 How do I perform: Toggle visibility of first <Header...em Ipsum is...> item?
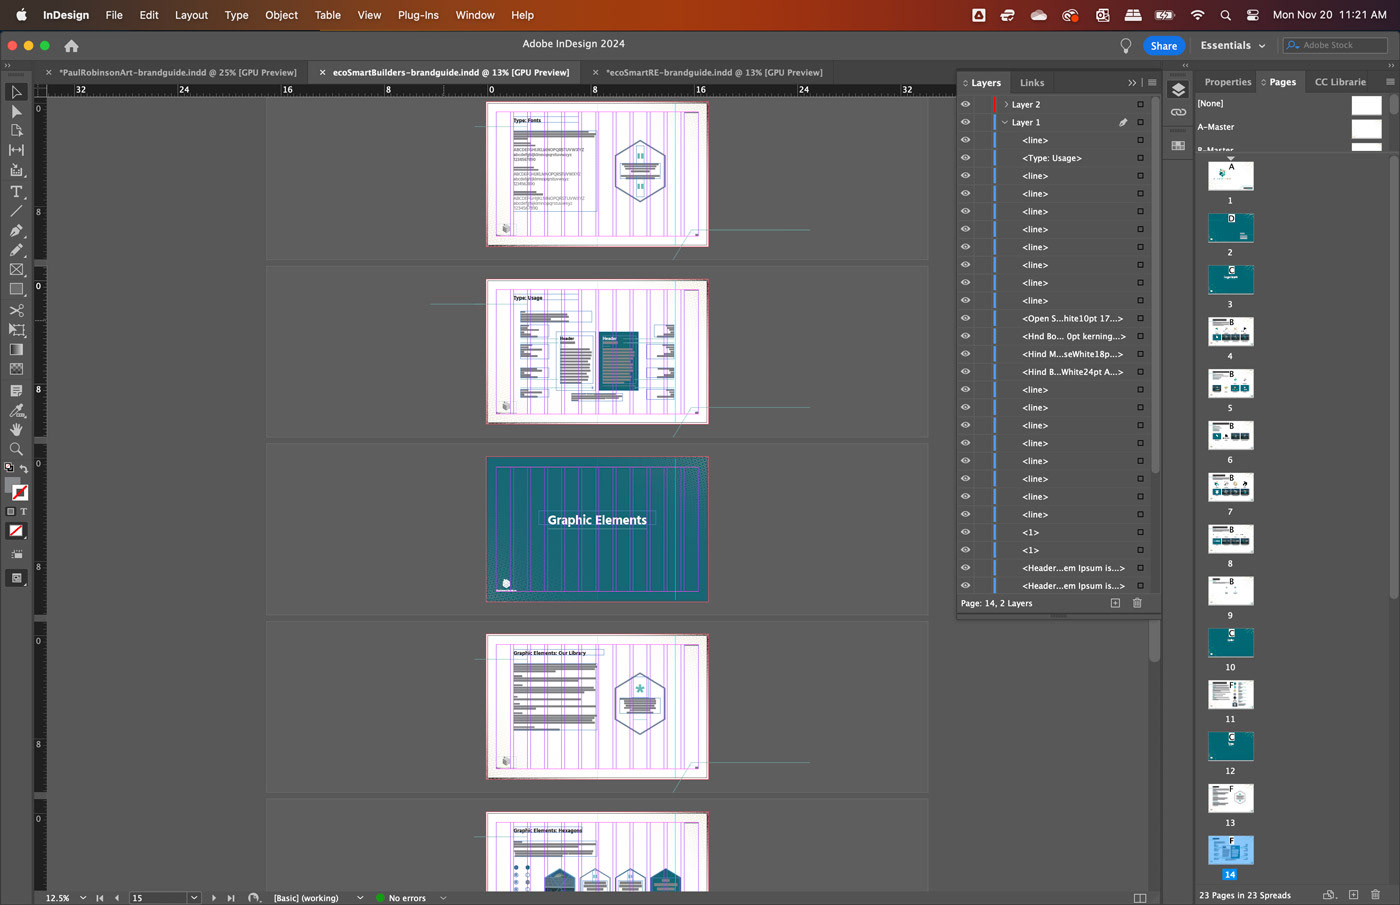pos(965,568)
